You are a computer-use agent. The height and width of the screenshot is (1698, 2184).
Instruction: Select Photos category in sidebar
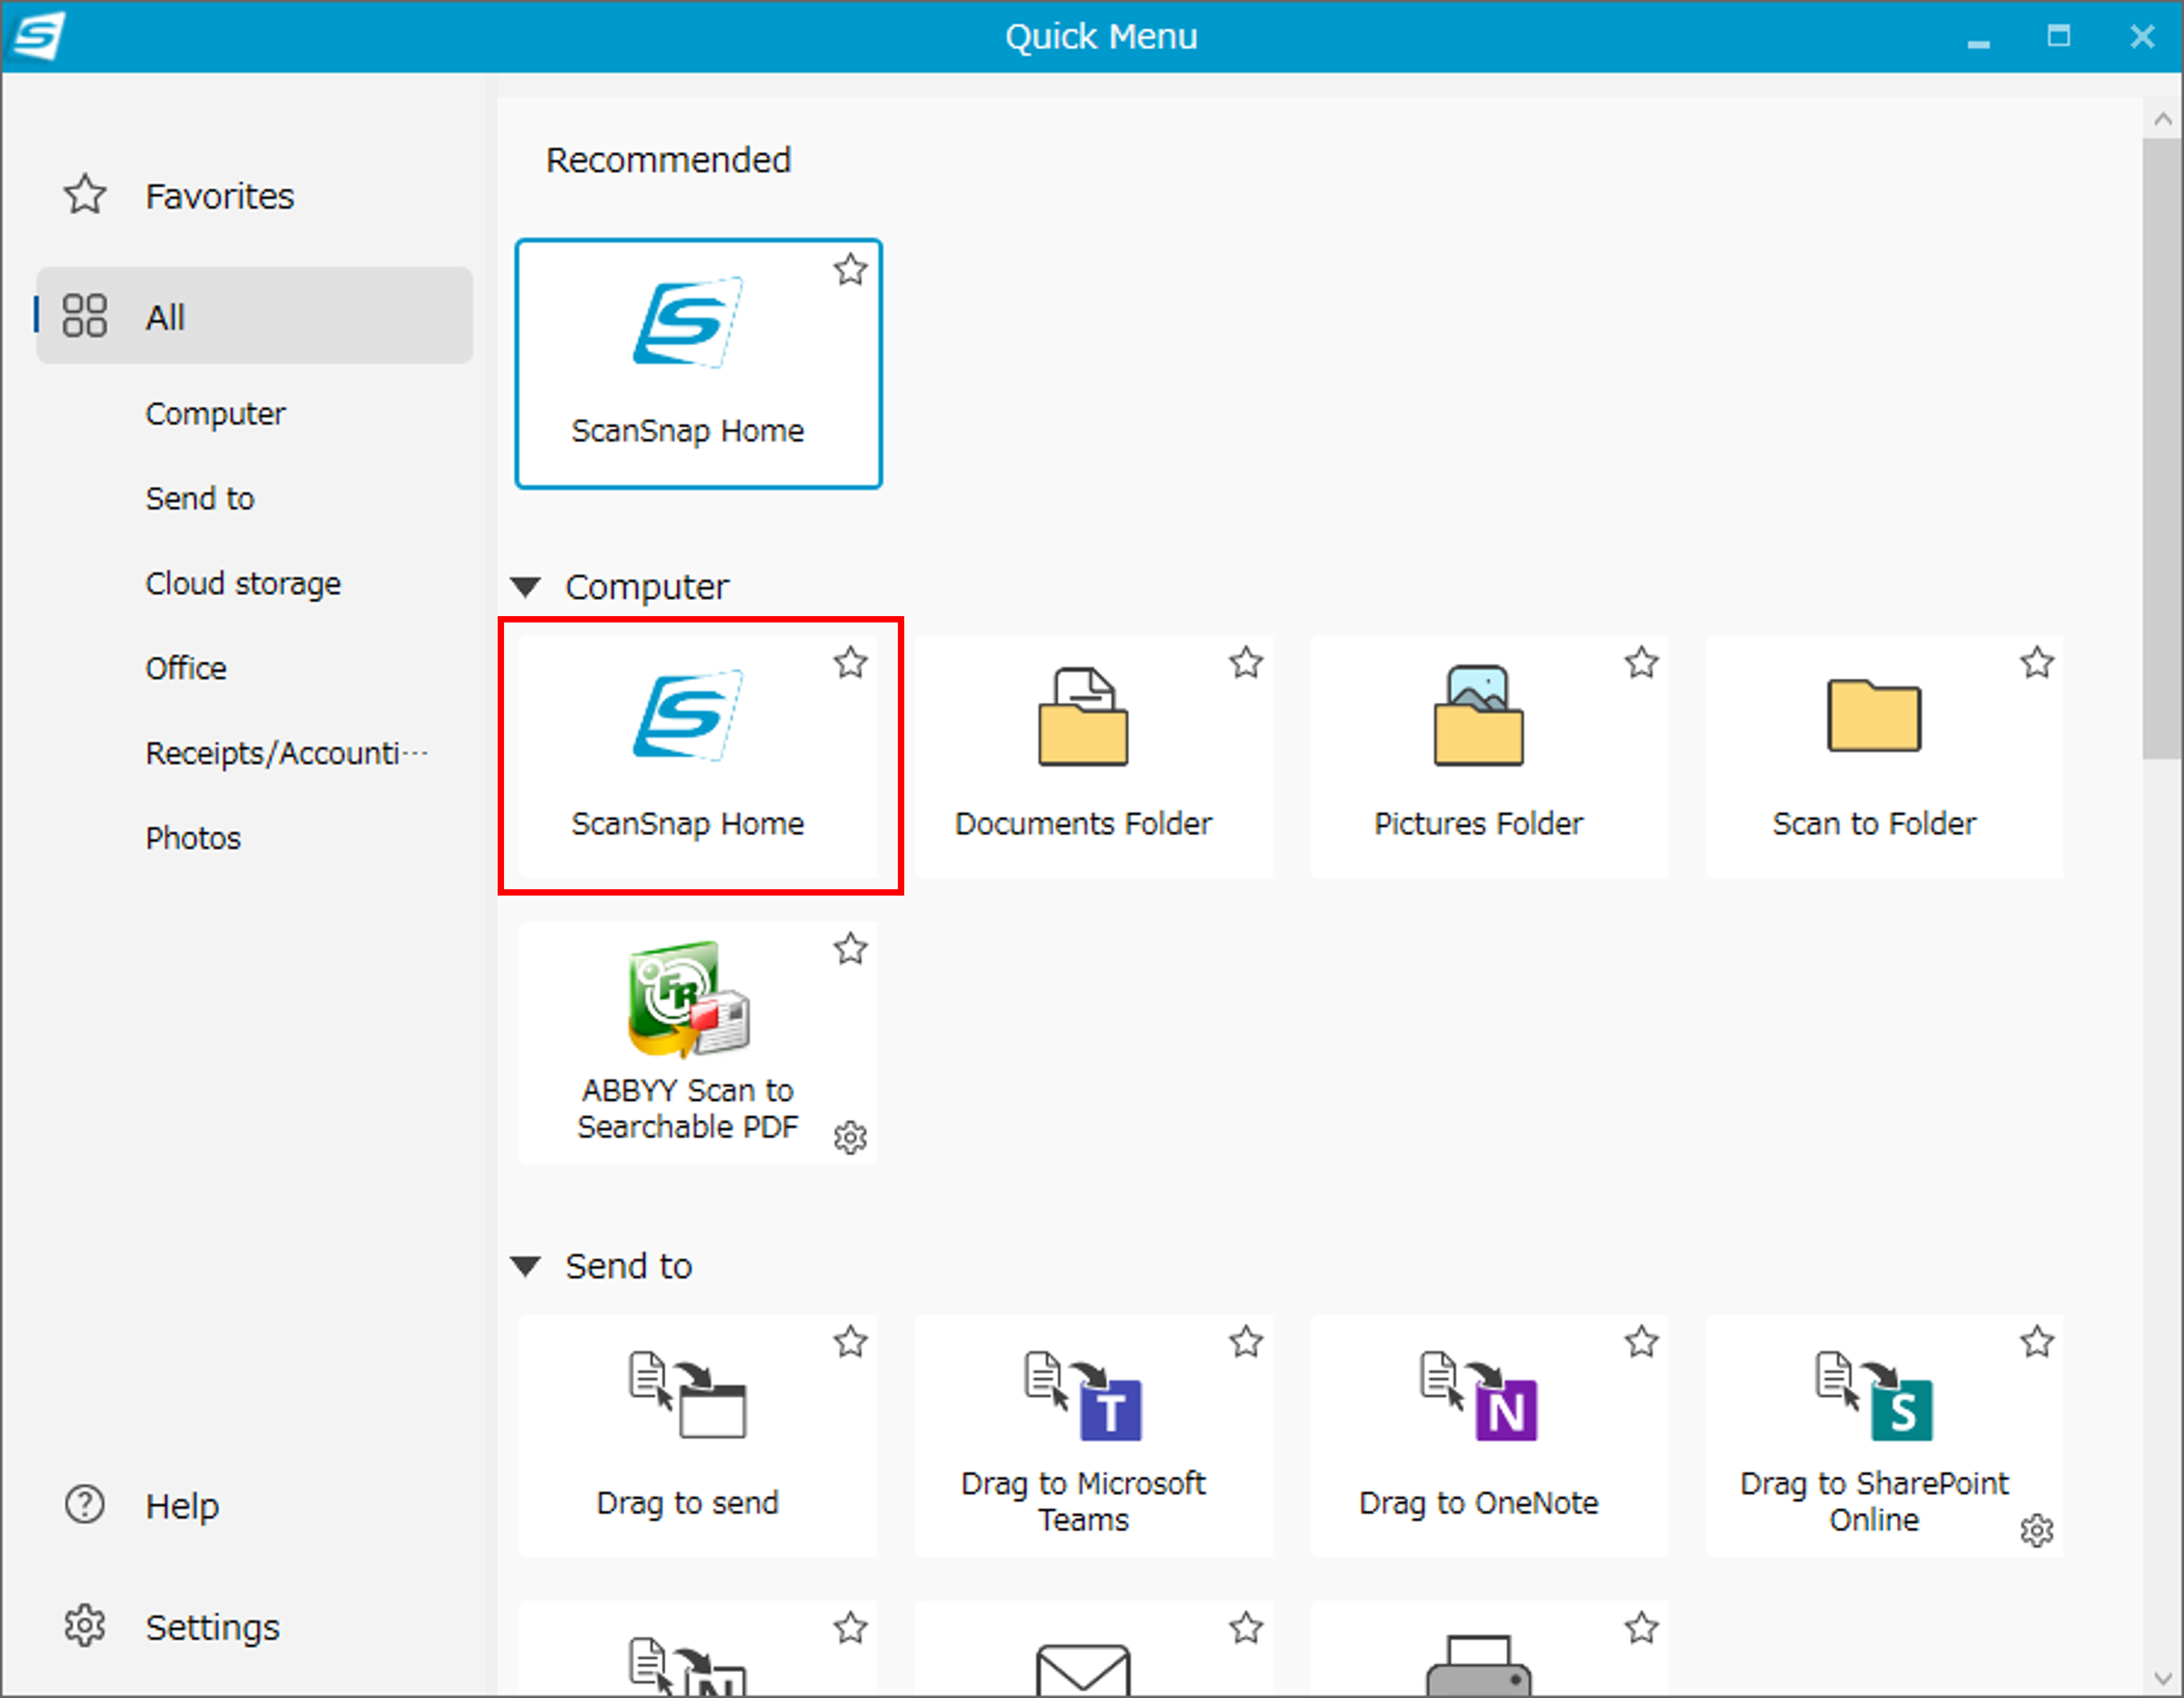[x=193, y=838]
